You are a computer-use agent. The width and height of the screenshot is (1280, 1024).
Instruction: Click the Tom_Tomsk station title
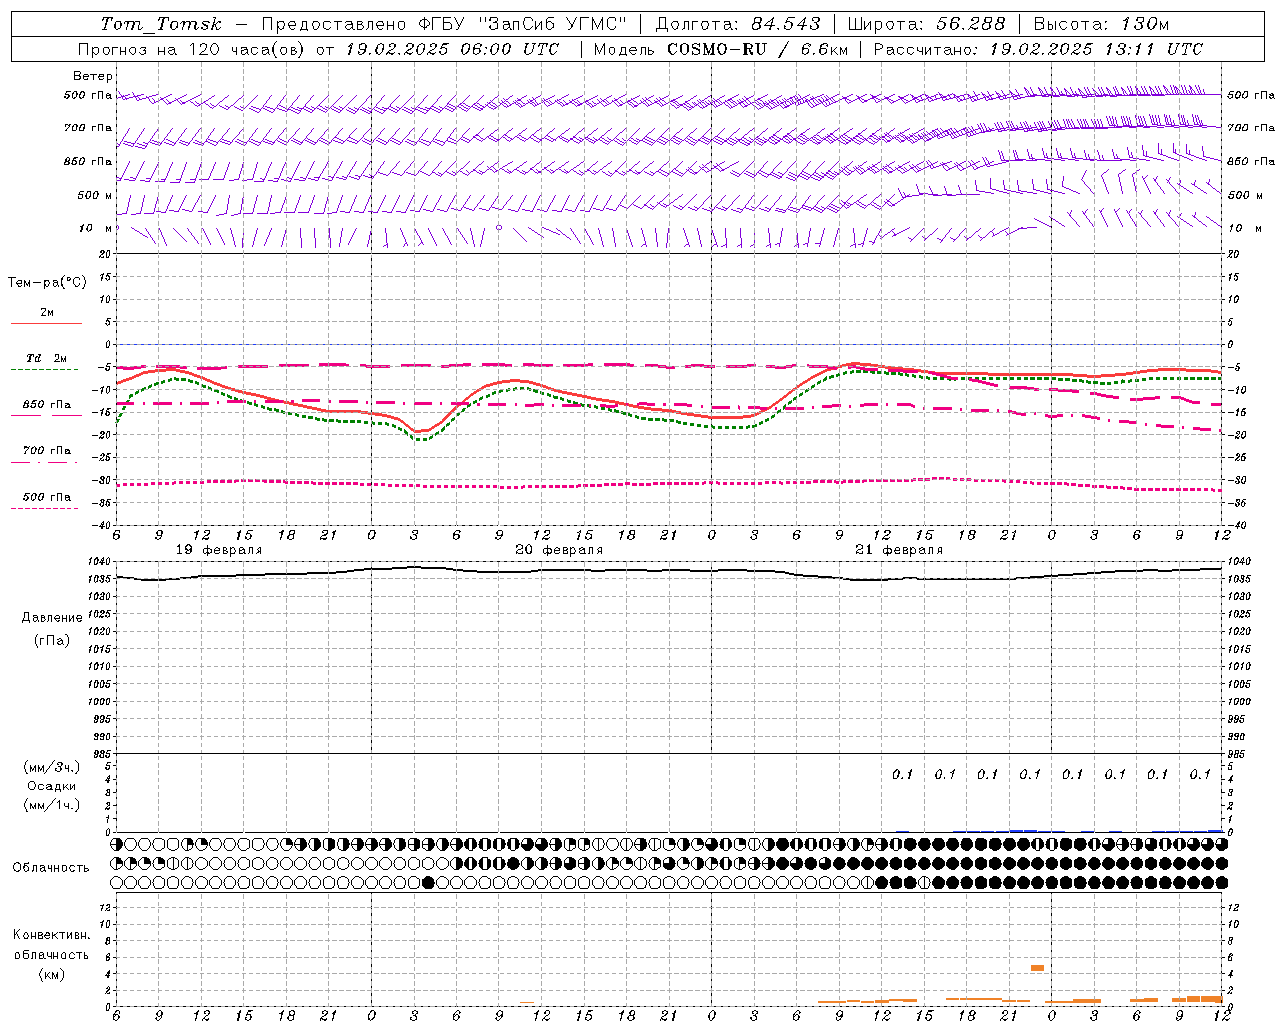tap(162, 24)
